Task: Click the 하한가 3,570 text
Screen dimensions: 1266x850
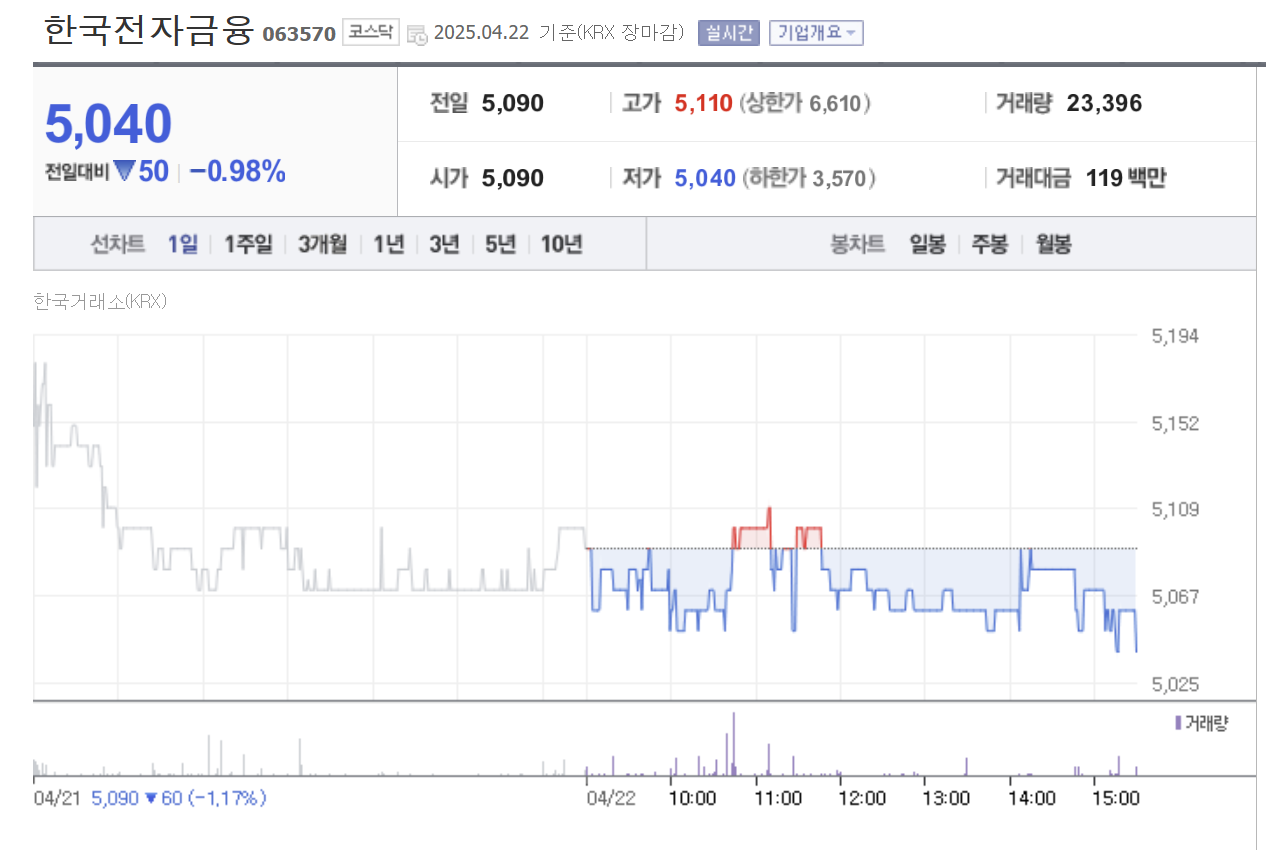Action: (808, 179)
